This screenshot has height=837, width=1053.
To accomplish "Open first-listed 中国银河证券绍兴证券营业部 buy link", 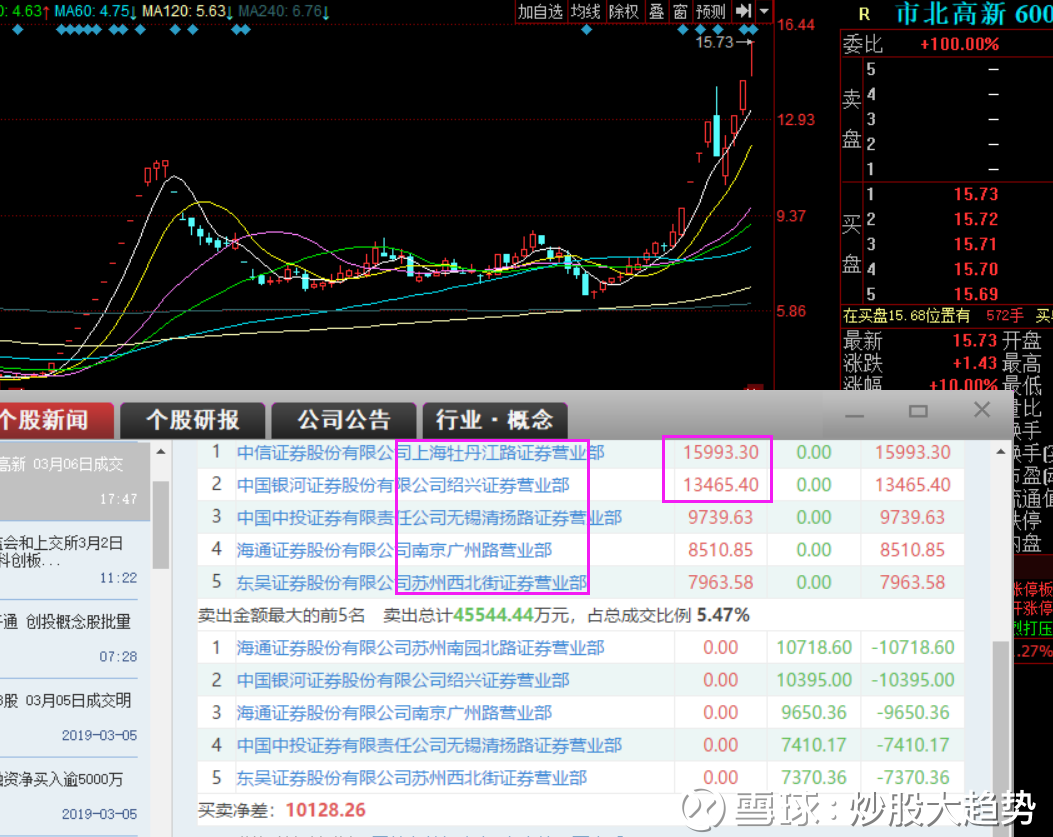I will tap(403, 485).
